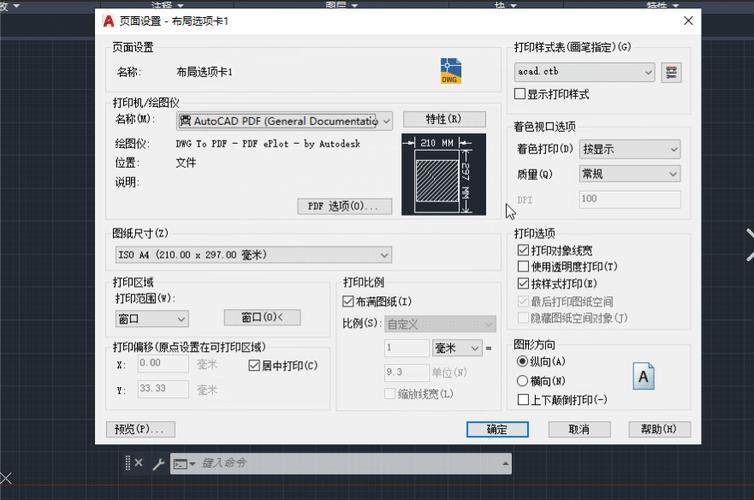Click the 窗口(O)< button
This screenshot has height=500, width=754.
[262, 317]
